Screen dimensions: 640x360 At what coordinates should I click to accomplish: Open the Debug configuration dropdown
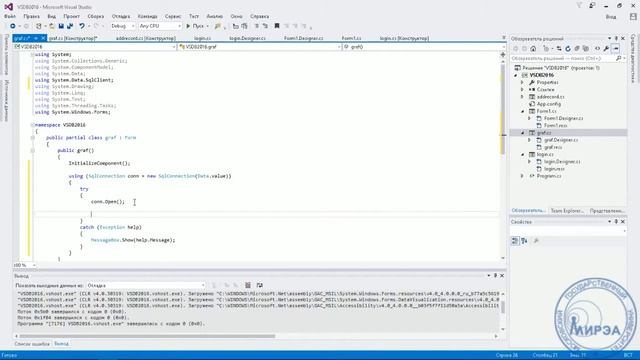122,26
